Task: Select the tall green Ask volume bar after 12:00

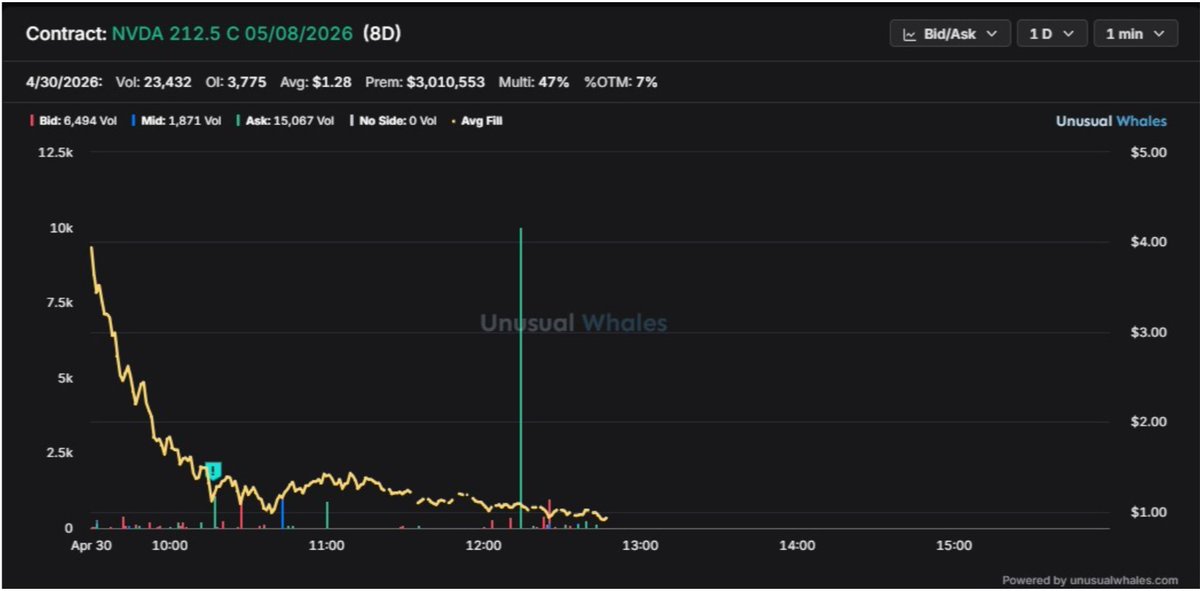Action: [x=521, y=377]
